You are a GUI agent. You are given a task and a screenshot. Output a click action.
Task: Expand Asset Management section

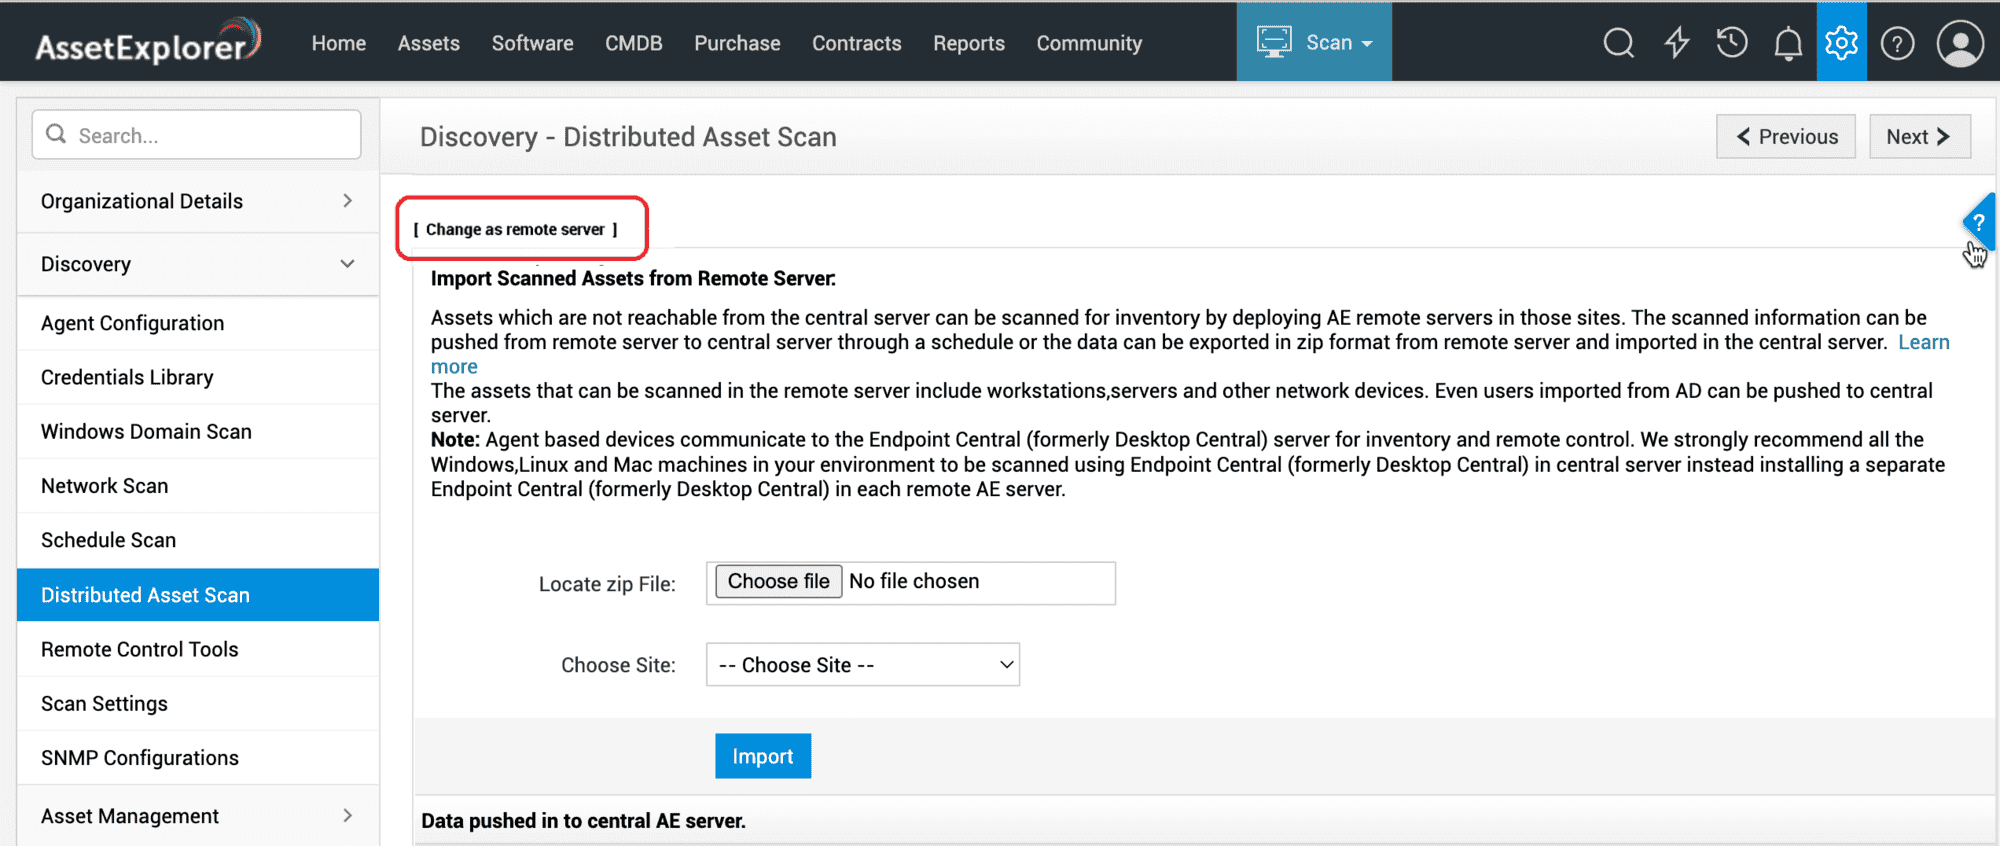click(x=198, y=816)
